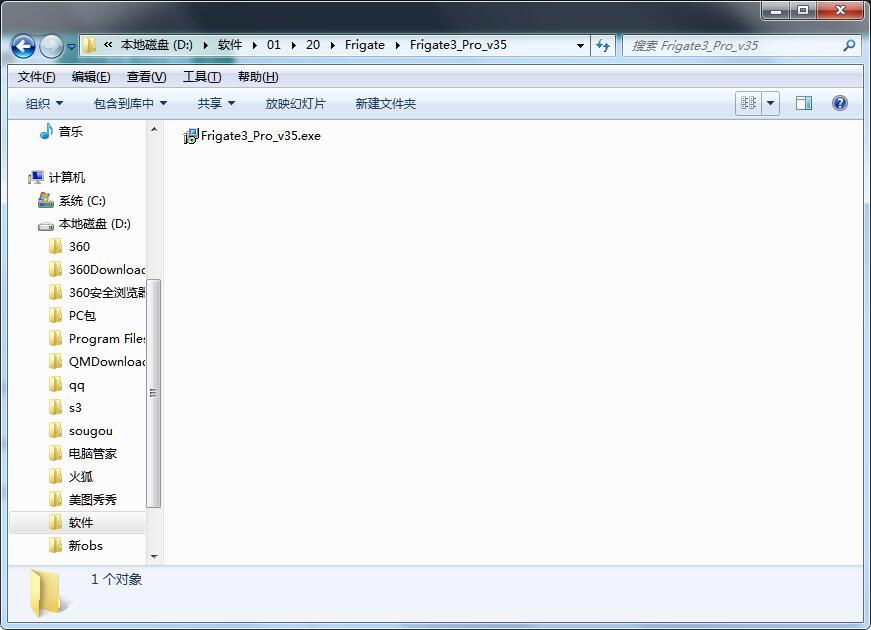Open the 文件(F) menu

[37, 77]
